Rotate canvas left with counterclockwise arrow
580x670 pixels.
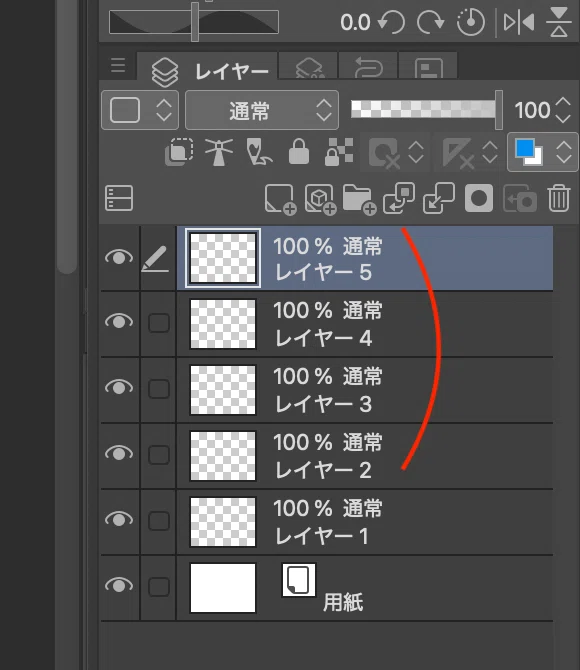click(x=392, y=22)
